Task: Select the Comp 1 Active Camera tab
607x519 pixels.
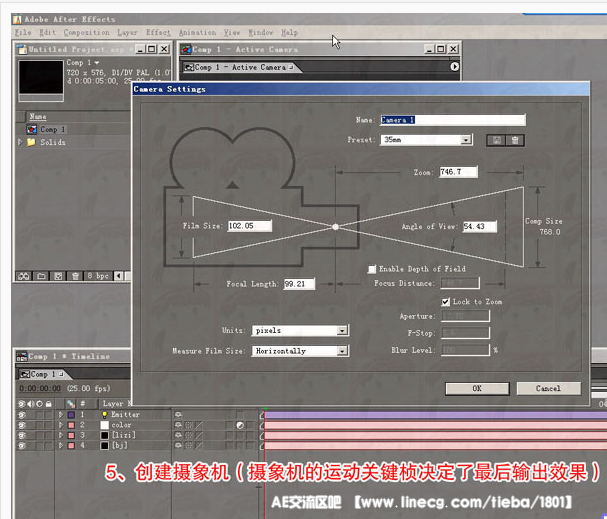Action: tap(238, 67)
